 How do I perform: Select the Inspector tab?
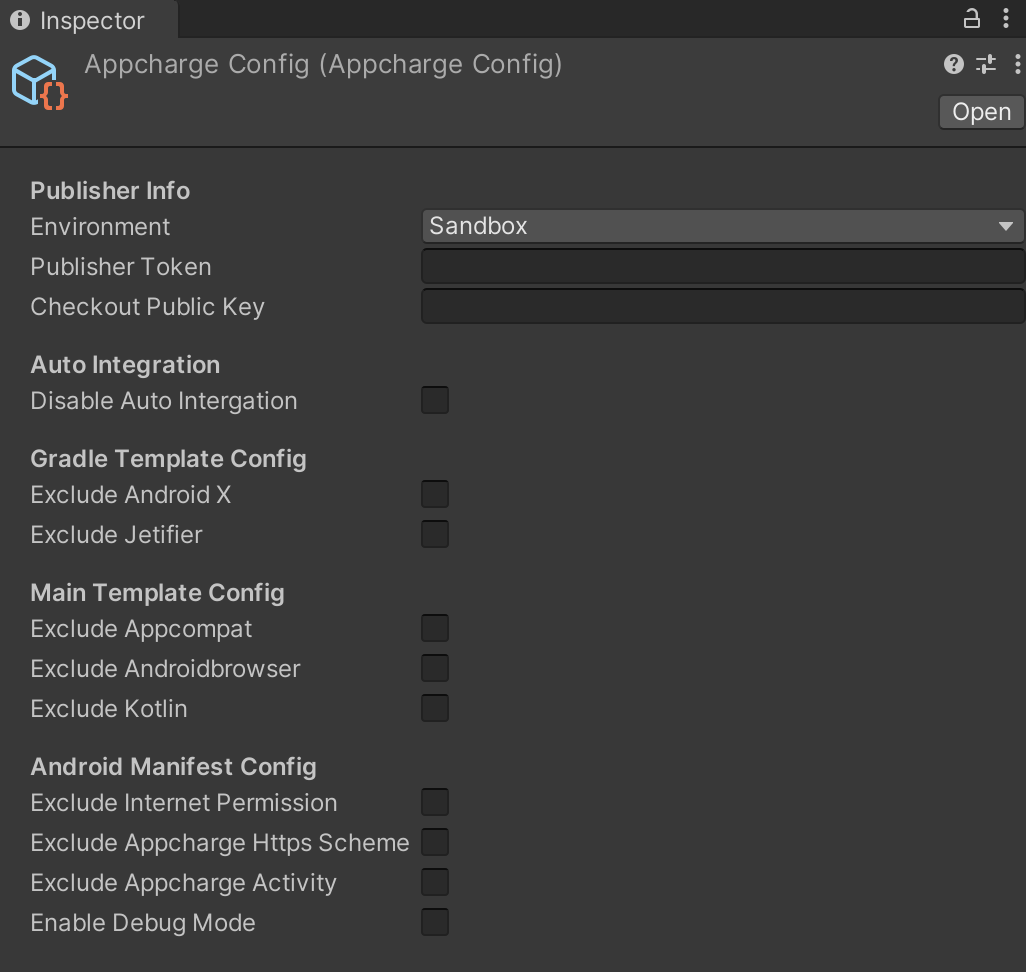tap(89, 20)
